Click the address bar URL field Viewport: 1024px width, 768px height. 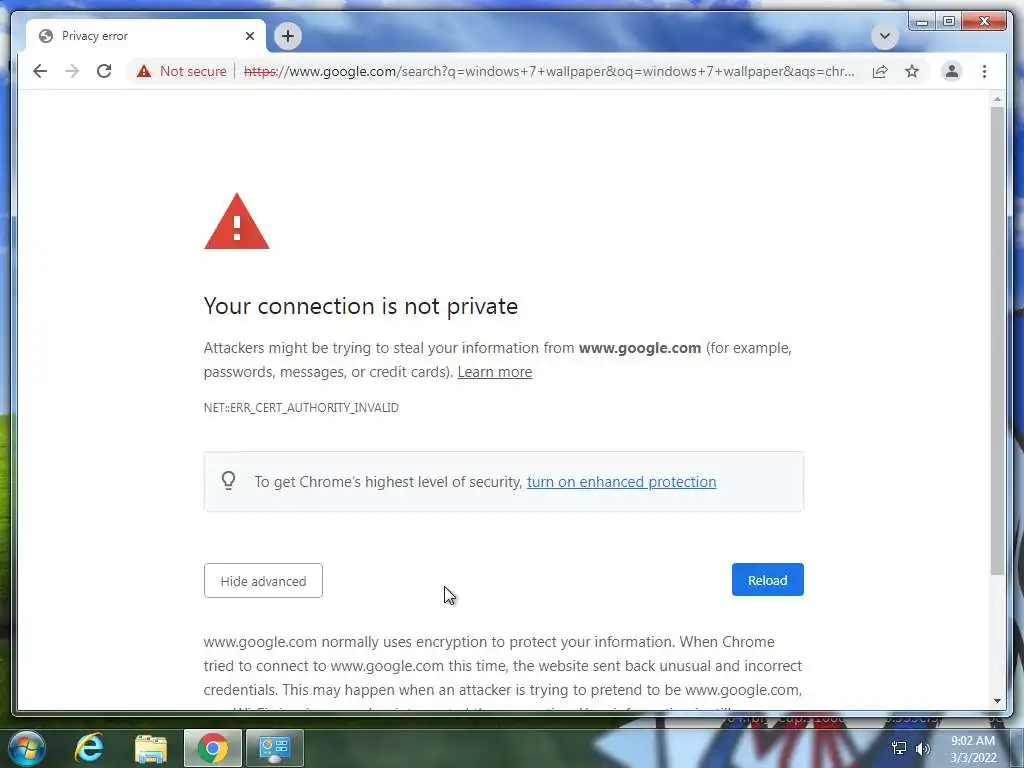(549, 71)
